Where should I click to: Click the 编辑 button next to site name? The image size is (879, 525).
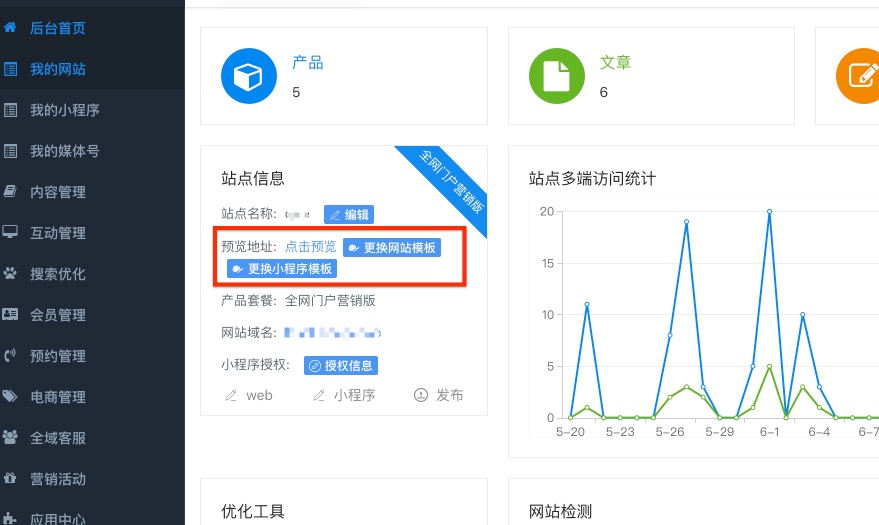click(349, 215)
